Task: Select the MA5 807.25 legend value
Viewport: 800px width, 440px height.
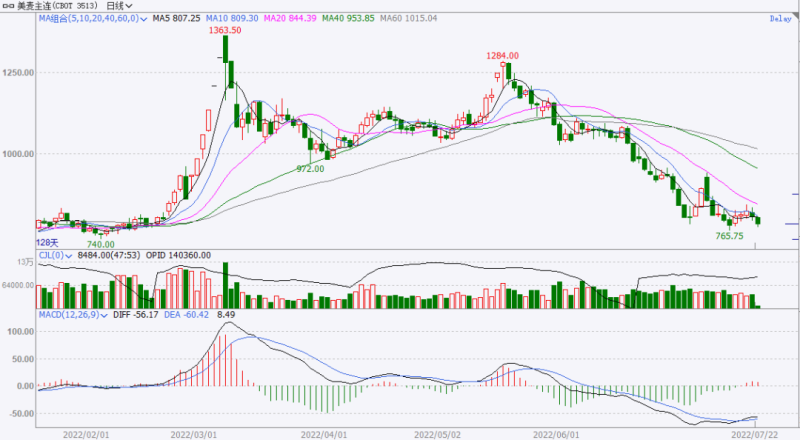Action: [x=177, y=18]
